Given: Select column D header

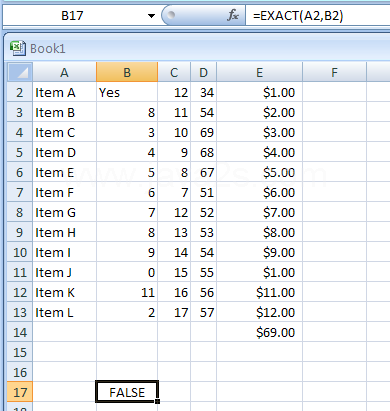Looking at the screenshot, I should (203, 72).
